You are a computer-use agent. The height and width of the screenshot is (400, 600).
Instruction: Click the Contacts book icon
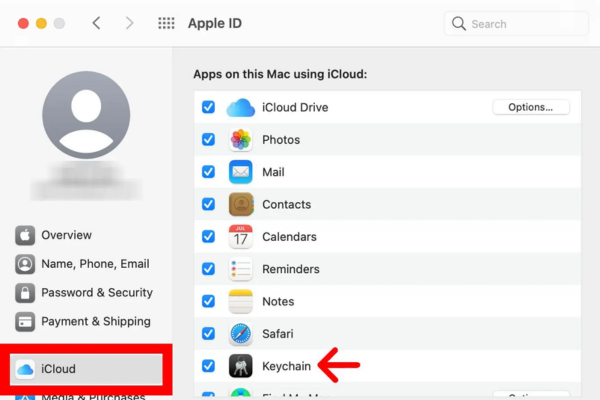241,204
